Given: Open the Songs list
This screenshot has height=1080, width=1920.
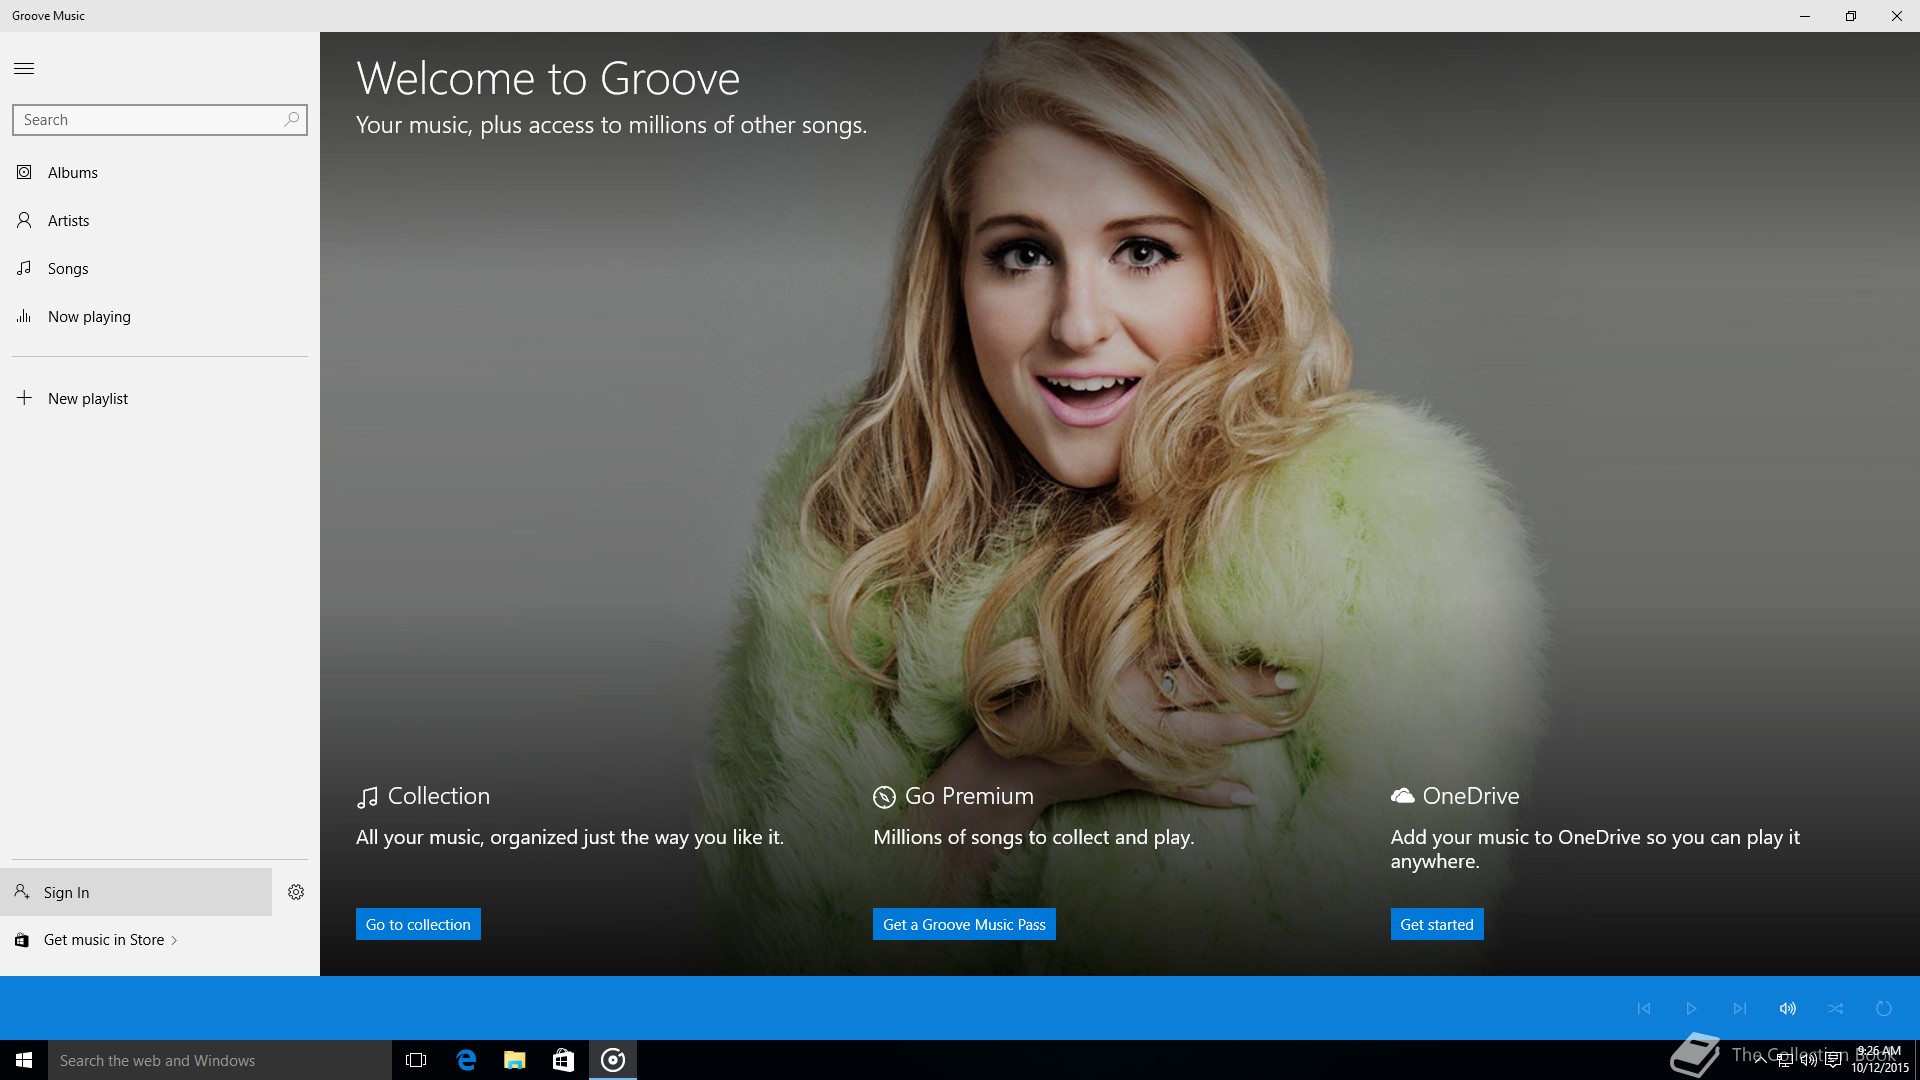Looking at the screenshot, I should 68,268.
